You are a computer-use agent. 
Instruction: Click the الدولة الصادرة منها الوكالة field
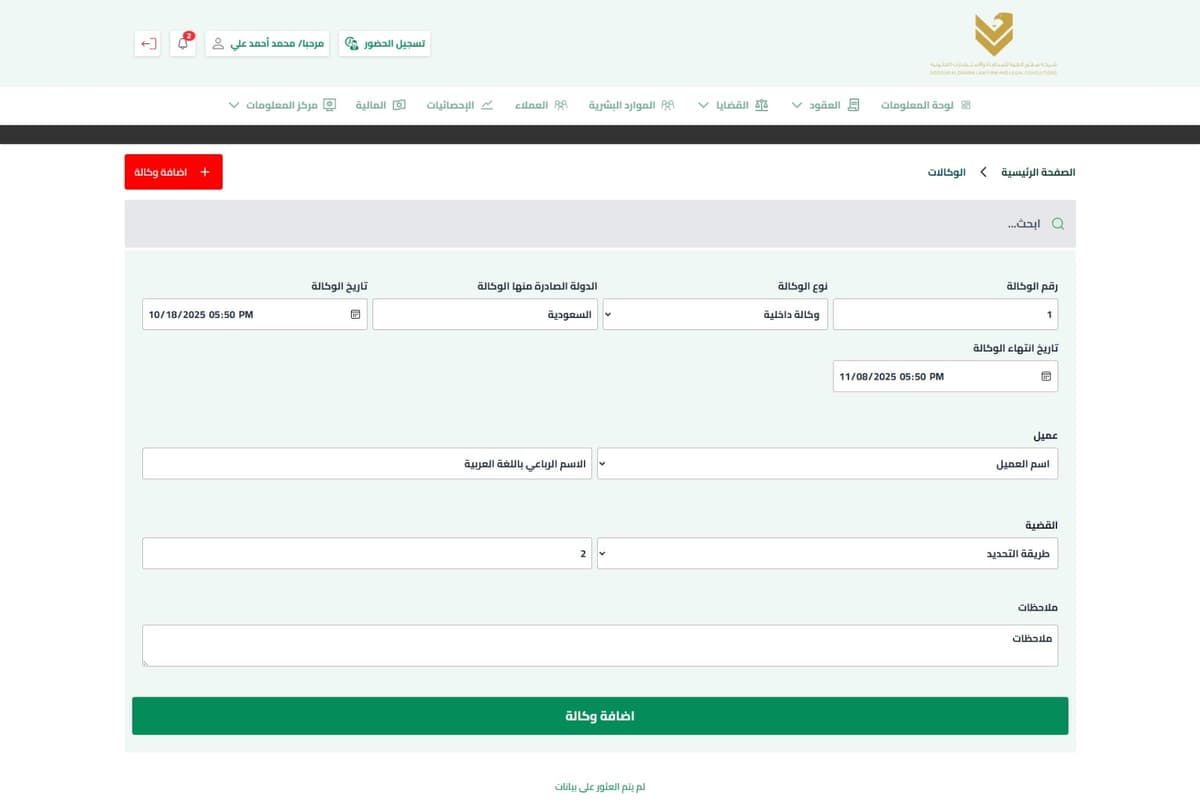click(x=485, y=314)
